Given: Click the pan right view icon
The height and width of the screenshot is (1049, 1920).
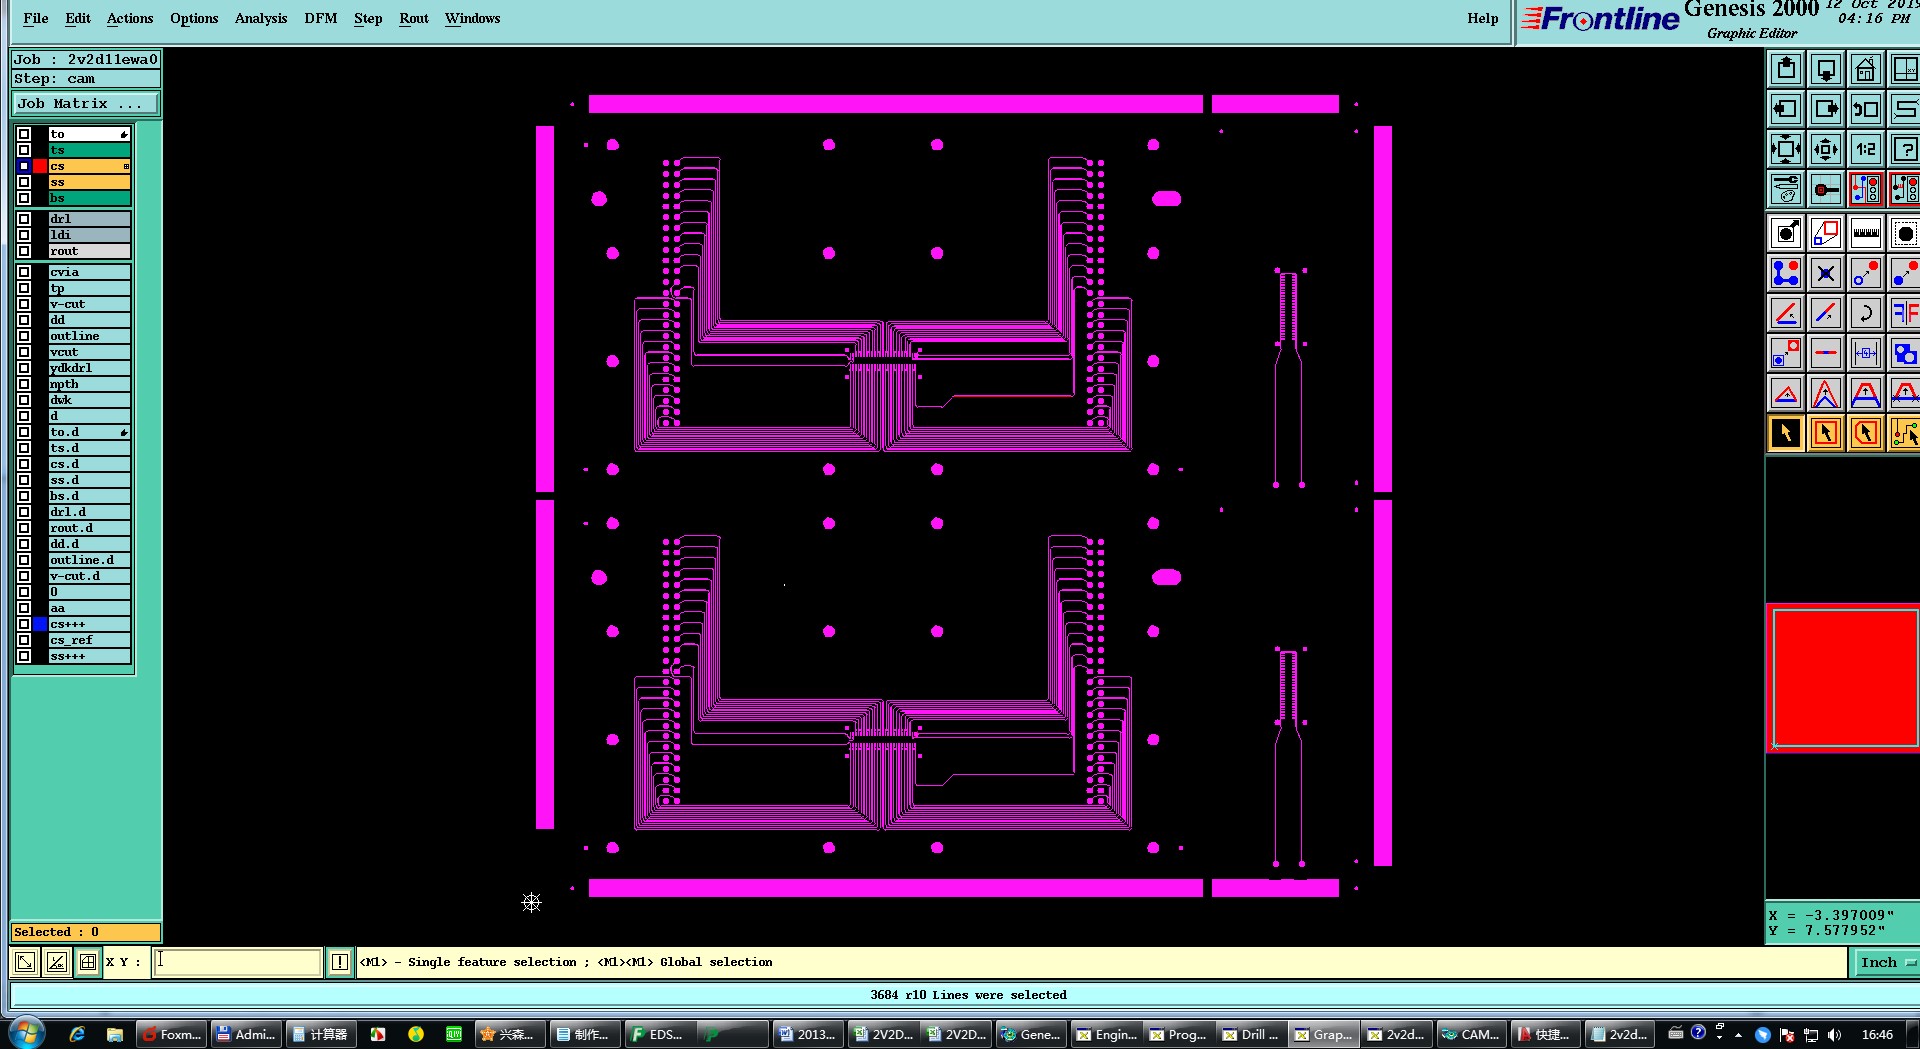Looking at the screenshot, I should pos(1826,109).
